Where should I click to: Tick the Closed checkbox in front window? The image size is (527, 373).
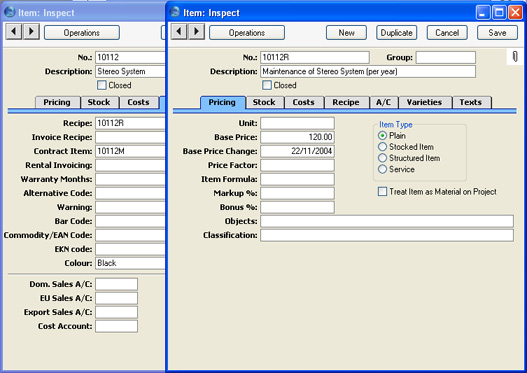(x=267, y=85)
